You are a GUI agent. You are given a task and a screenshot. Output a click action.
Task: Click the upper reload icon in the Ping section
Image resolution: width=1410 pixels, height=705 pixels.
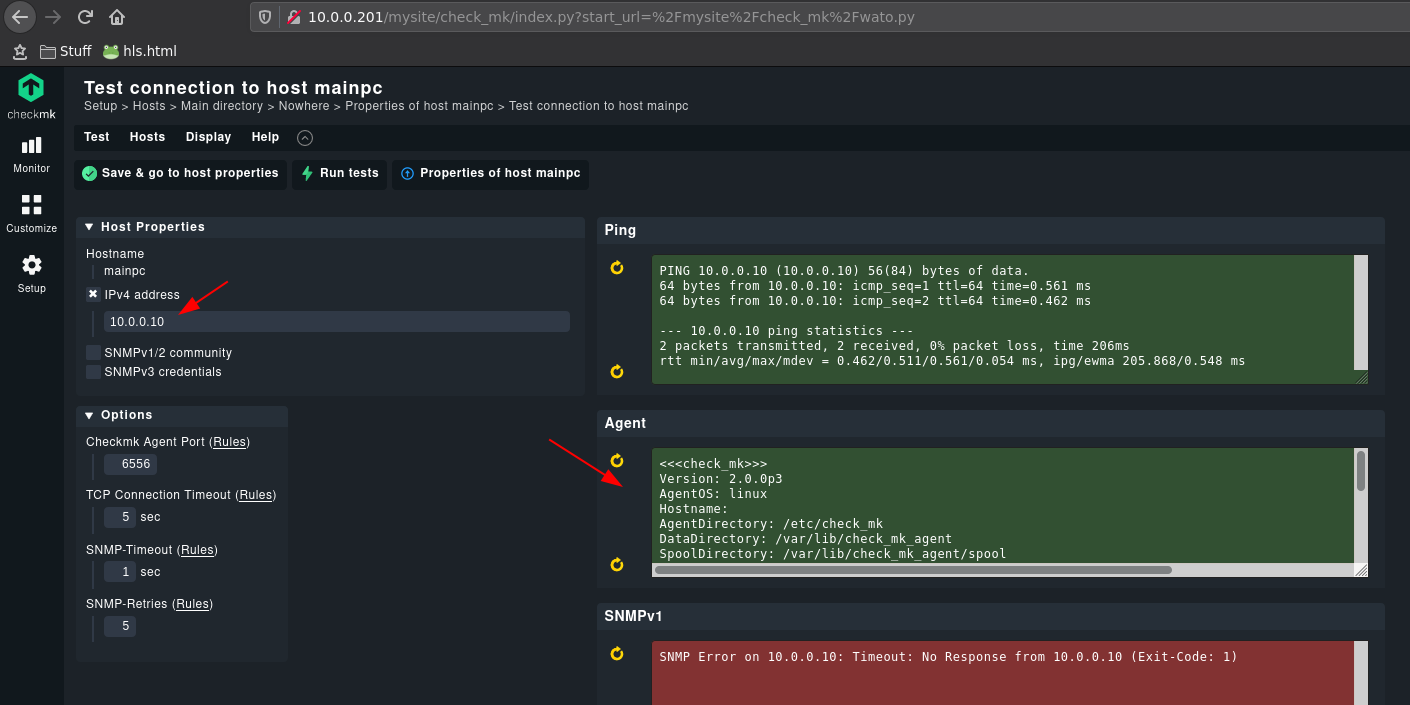617,268
